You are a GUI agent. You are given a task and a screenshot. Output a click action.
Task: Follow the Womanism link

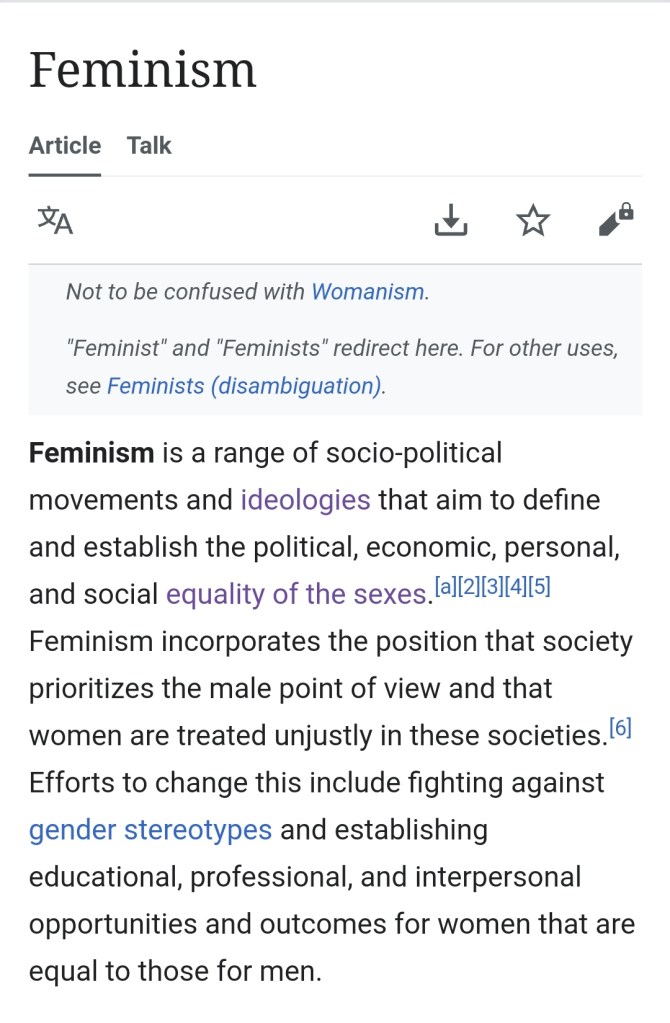(x=368, y=292)
